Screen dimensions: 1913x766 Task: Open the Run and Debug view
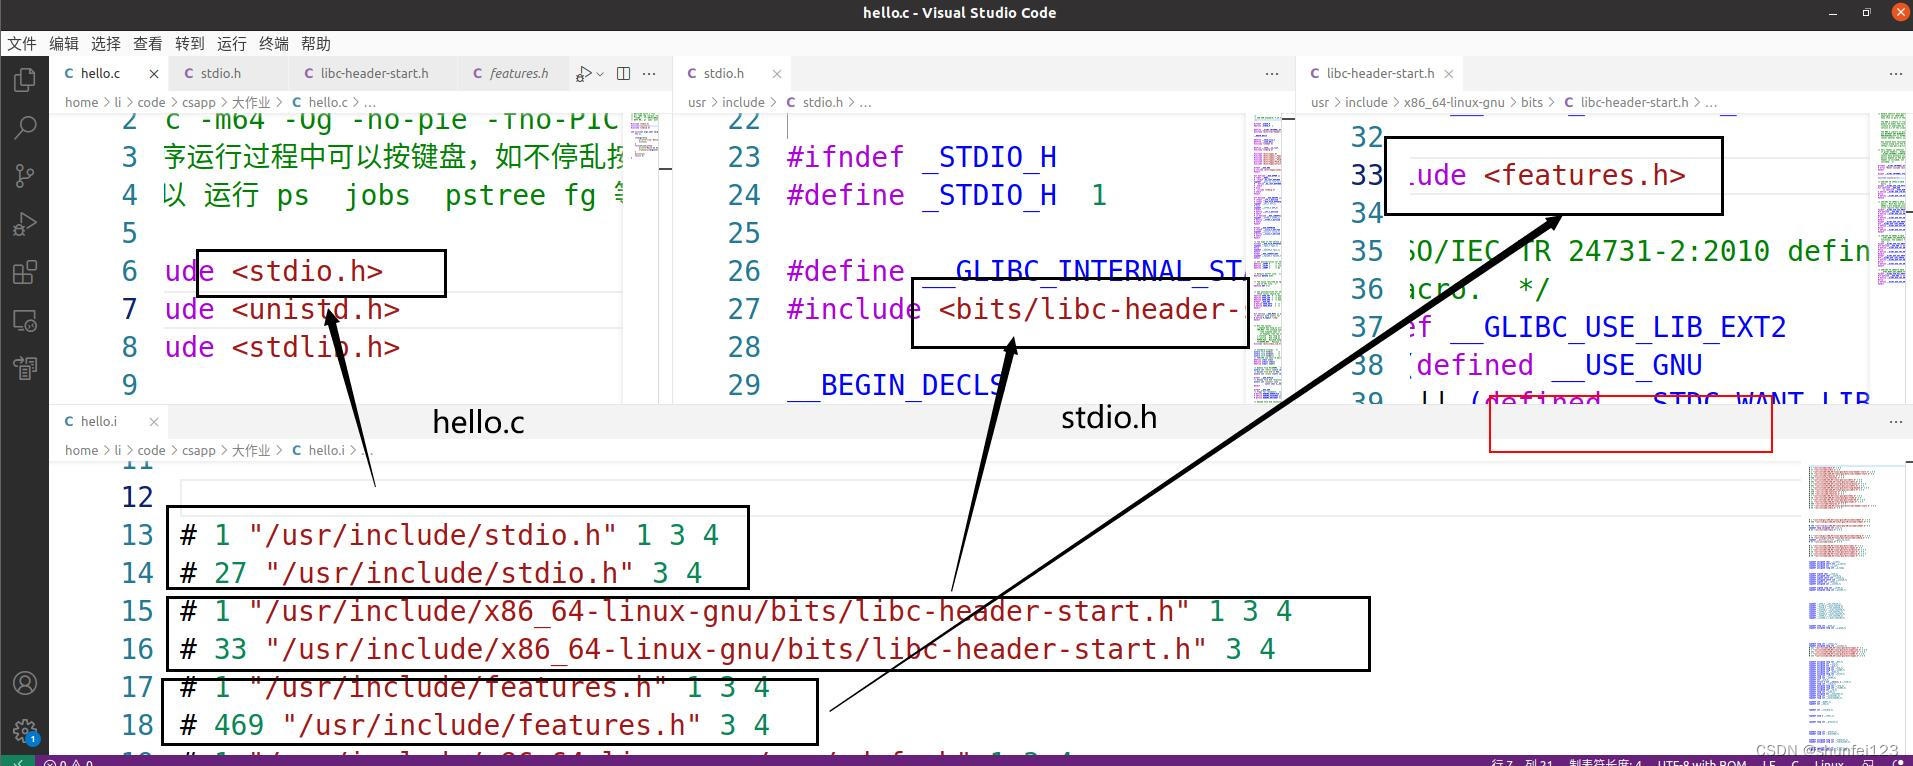25,224
